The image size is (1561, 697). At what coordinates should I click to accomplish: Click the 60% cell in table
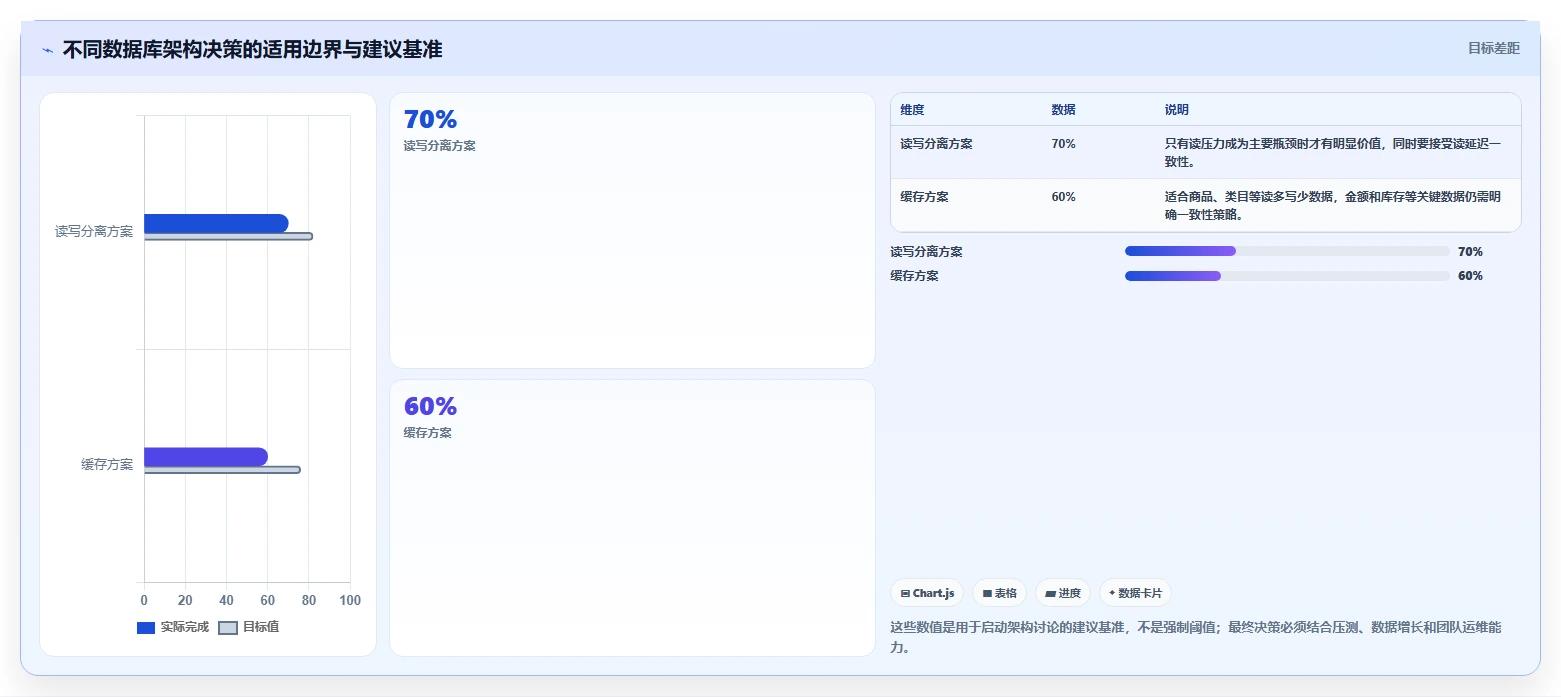pos(1063,197)
